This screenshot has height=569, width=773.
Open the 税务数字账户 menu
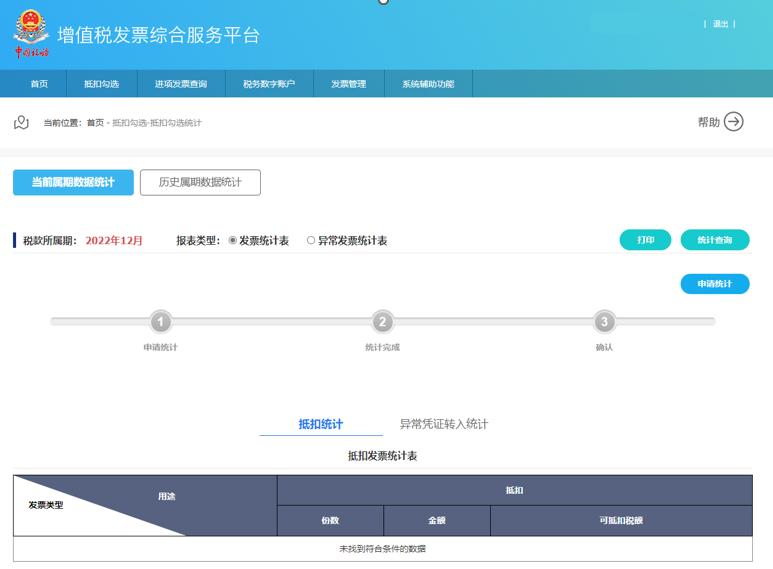point(269,84)
